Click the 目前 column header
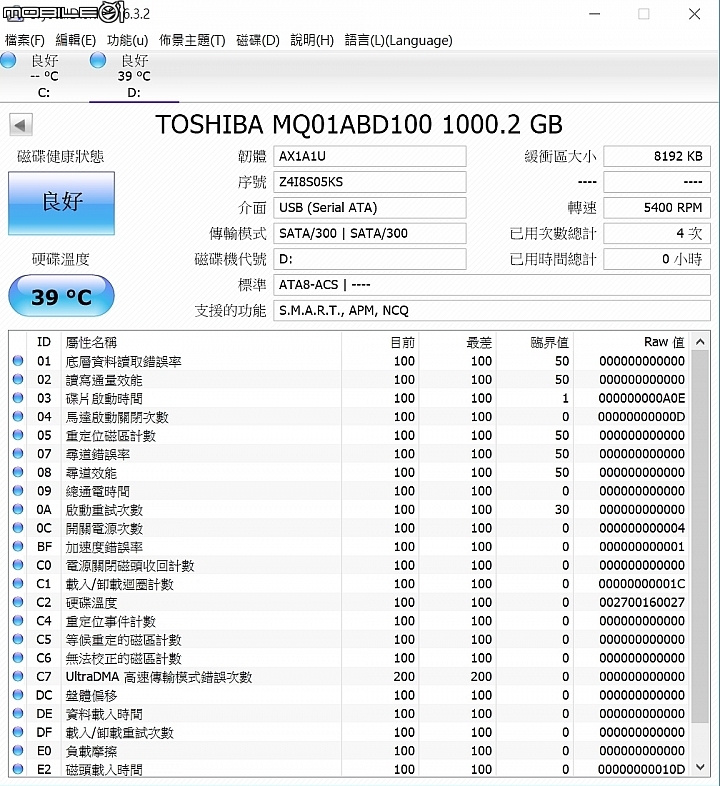720x786 pixels. coord(380,342)
